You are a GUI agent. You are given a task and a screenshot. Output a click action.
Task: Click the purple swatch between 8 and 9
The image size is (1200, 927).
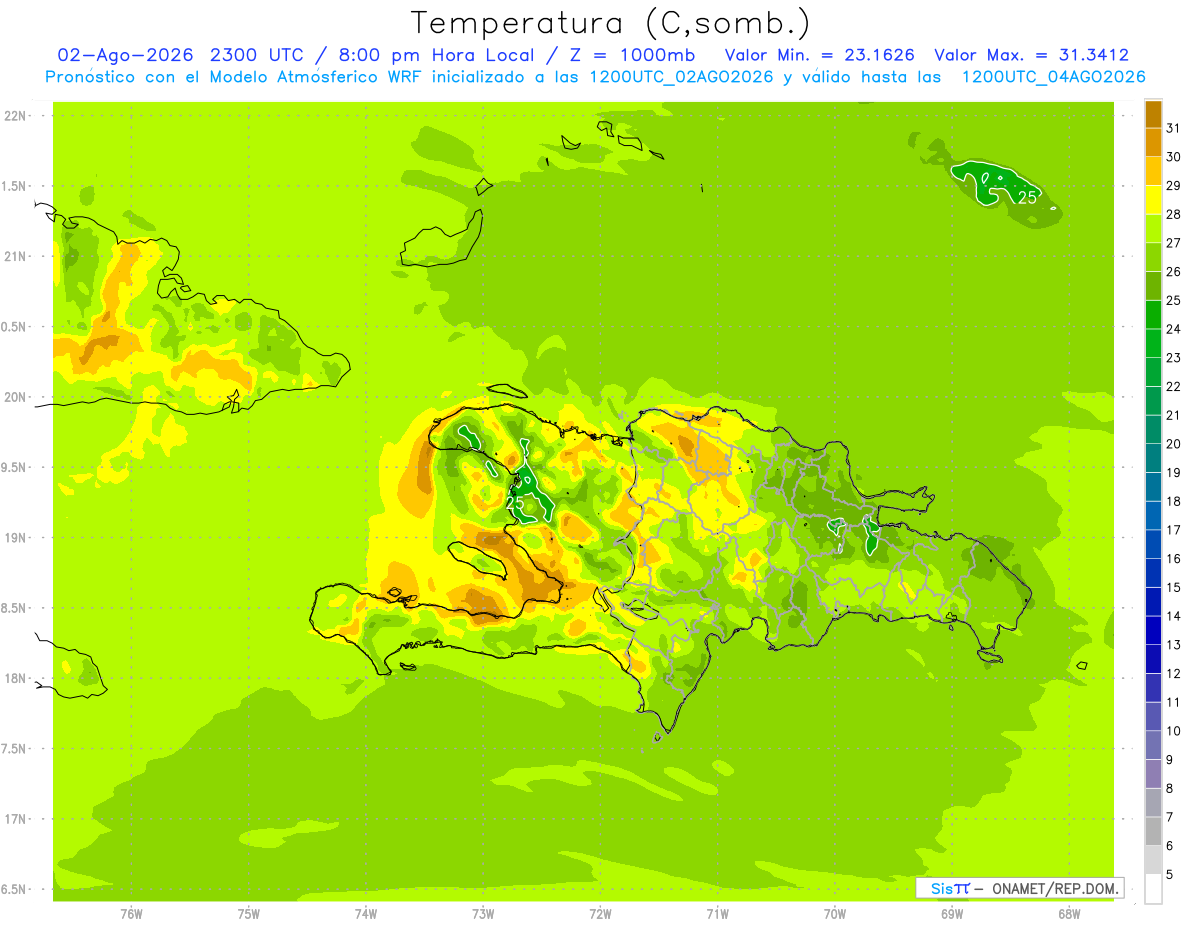(1153, 774)
